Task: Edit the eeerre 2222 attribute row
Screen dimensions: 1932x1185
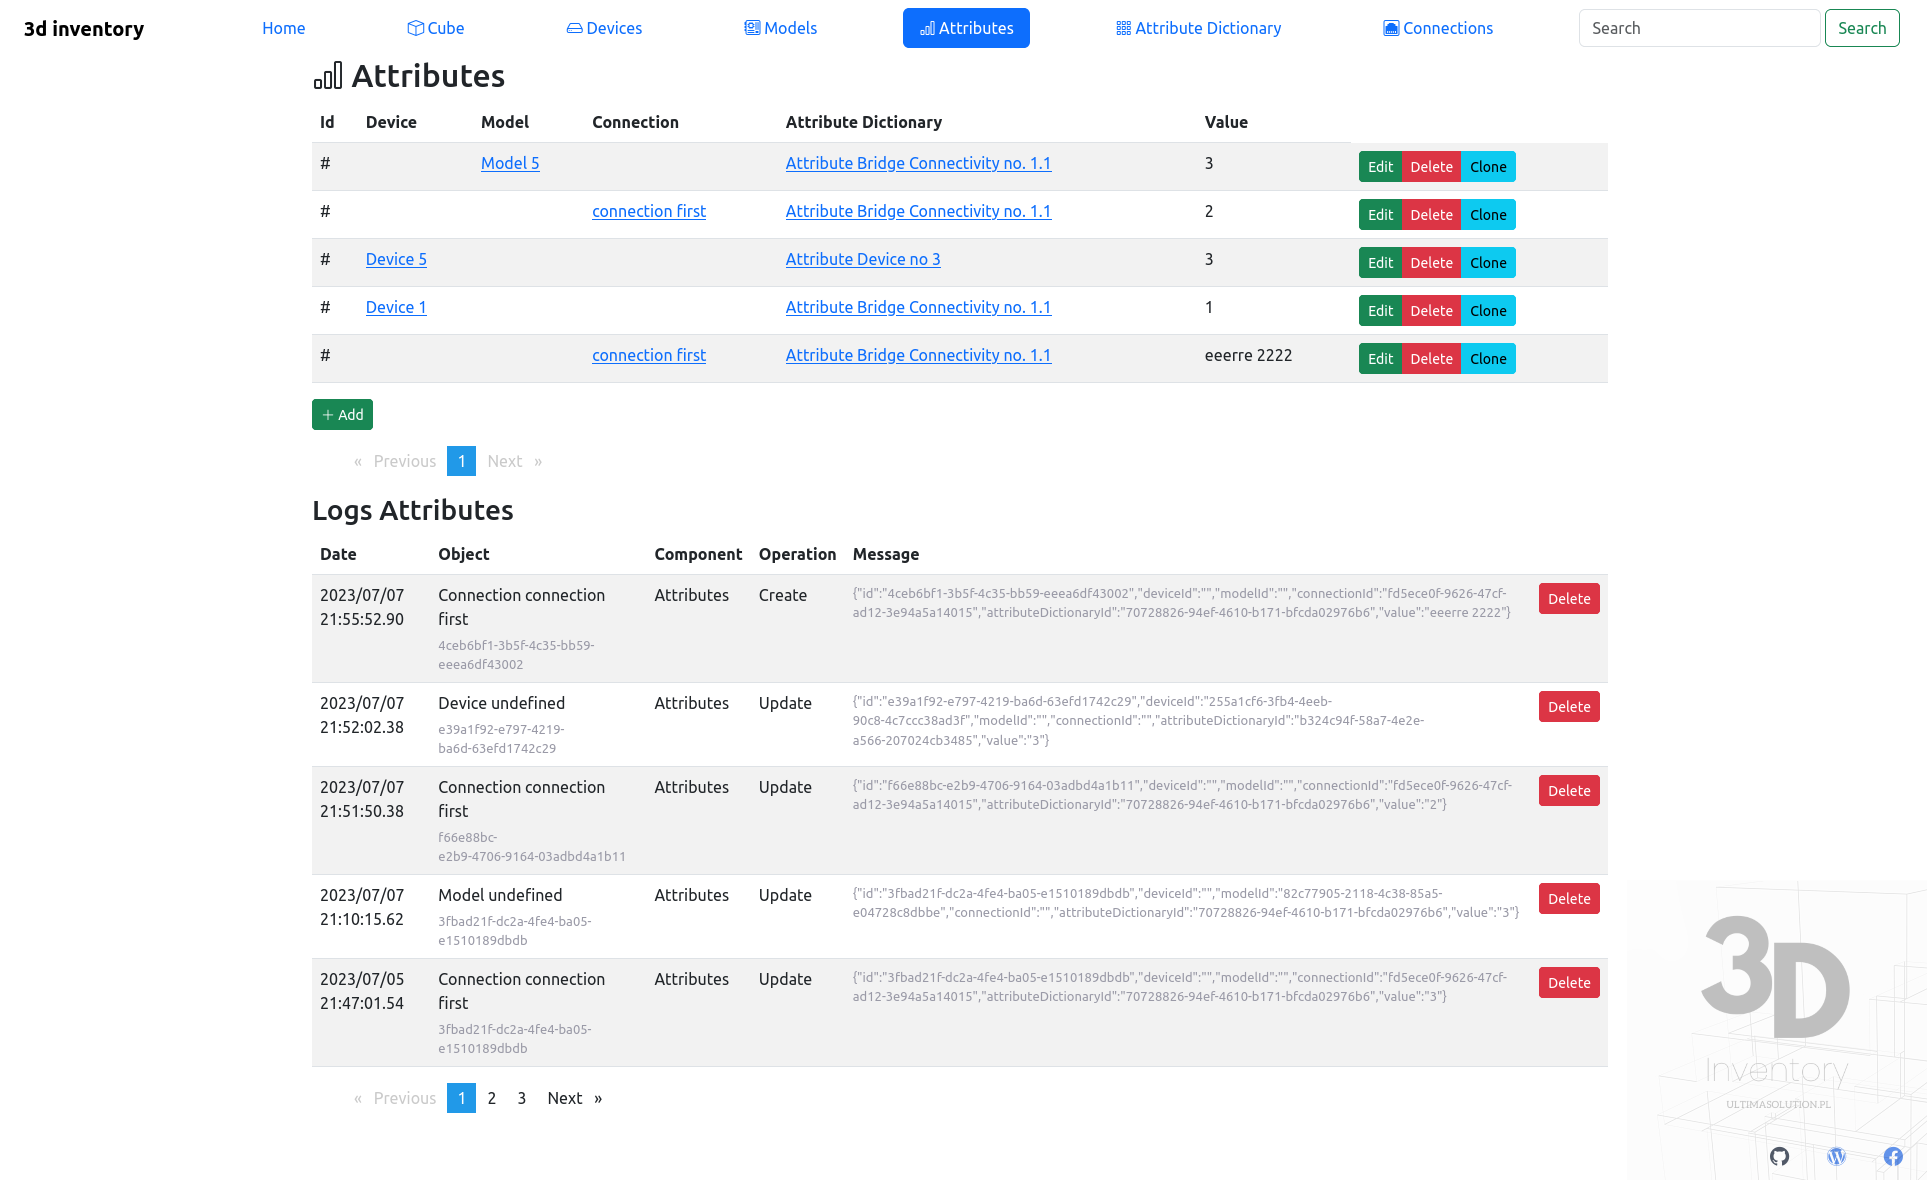Action: point(1380,359)
